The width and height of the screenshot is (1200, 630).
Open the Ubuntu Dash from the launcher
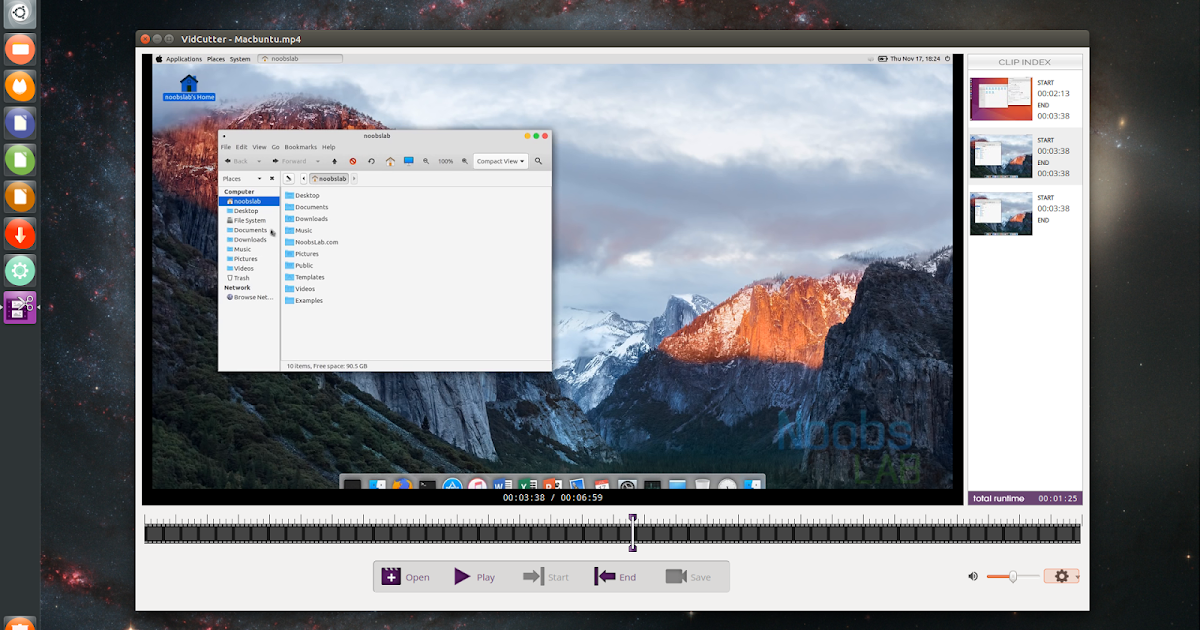[x=20, y=13]
